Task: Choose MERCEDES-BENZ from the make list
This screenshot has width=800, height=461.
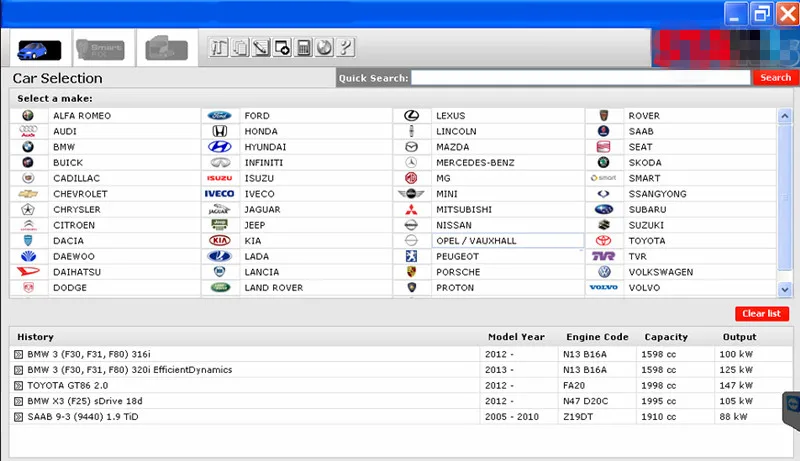Action: [475, 163]
